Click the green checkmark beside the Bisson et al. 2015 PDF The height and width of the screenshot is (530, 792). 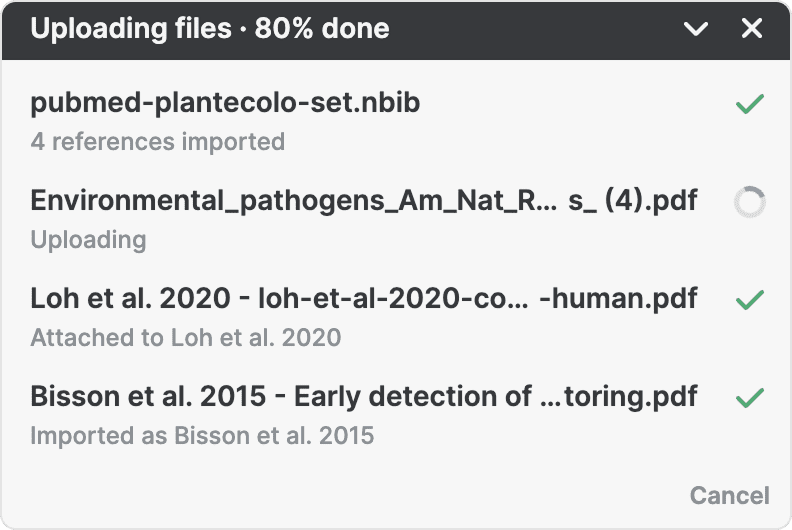pos(749,398)
